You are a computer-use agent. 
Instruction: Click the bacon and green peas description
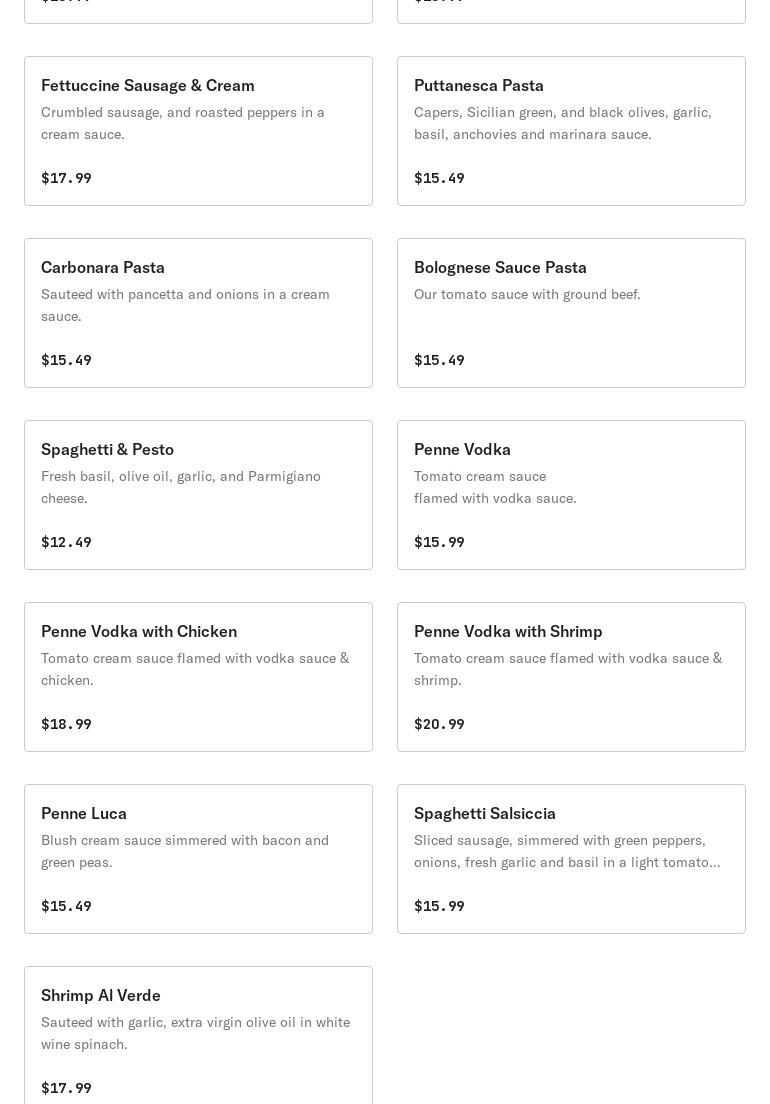(x=185, y=851)
